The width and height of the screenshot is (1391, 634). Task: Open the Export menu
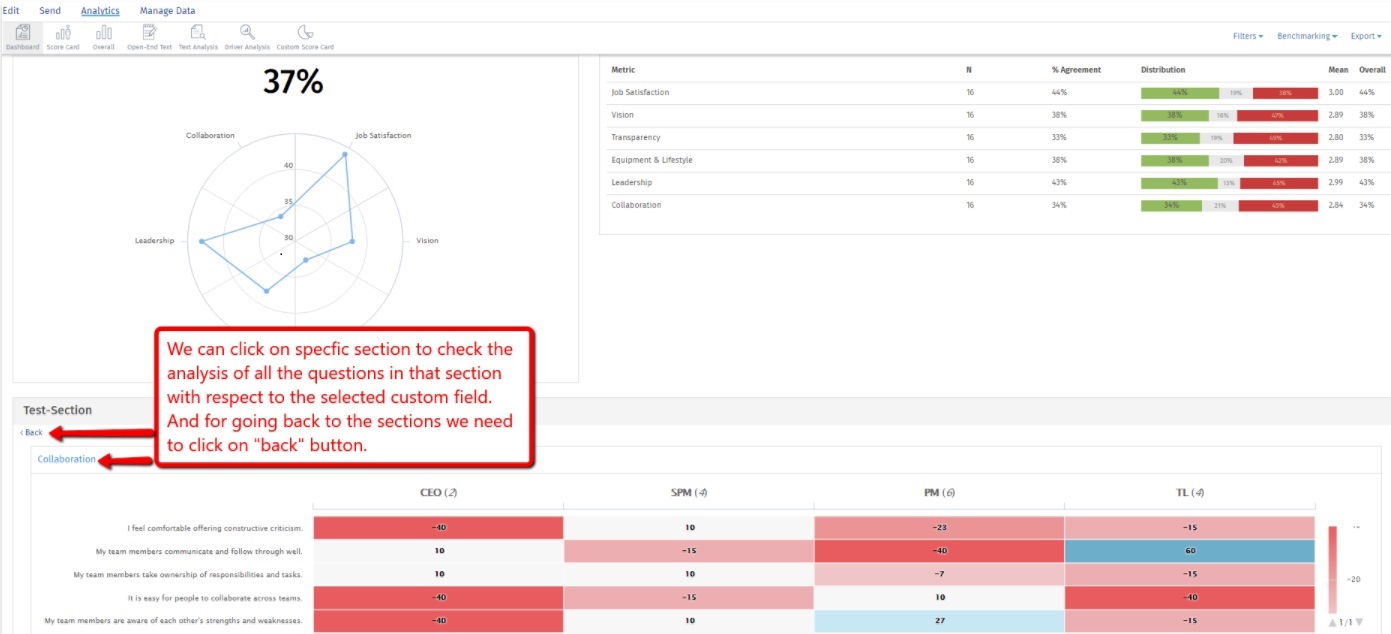click(1365, 35)
